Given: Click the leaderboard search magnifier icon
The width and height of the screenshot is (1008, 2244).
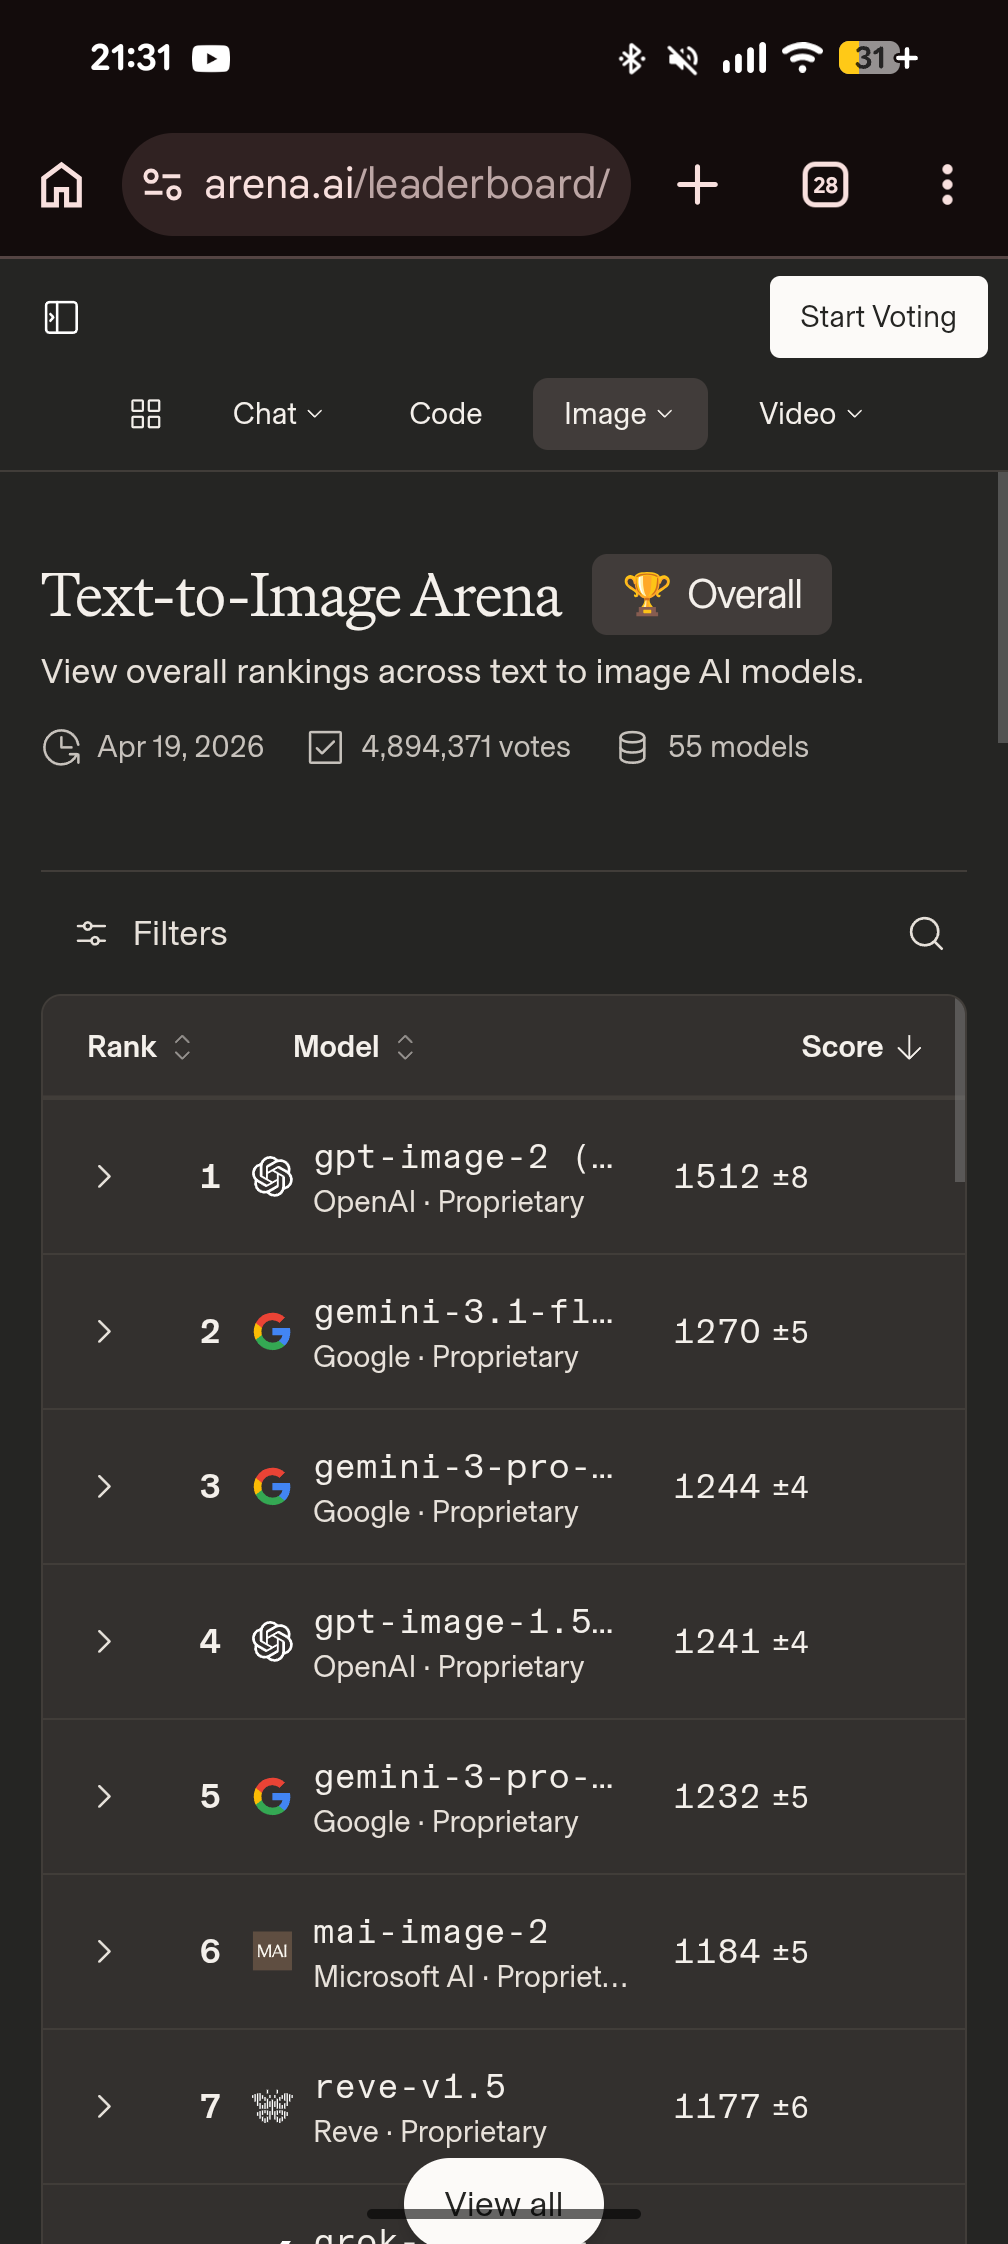Looking at the screenshot, I should (x=926, y=933).
